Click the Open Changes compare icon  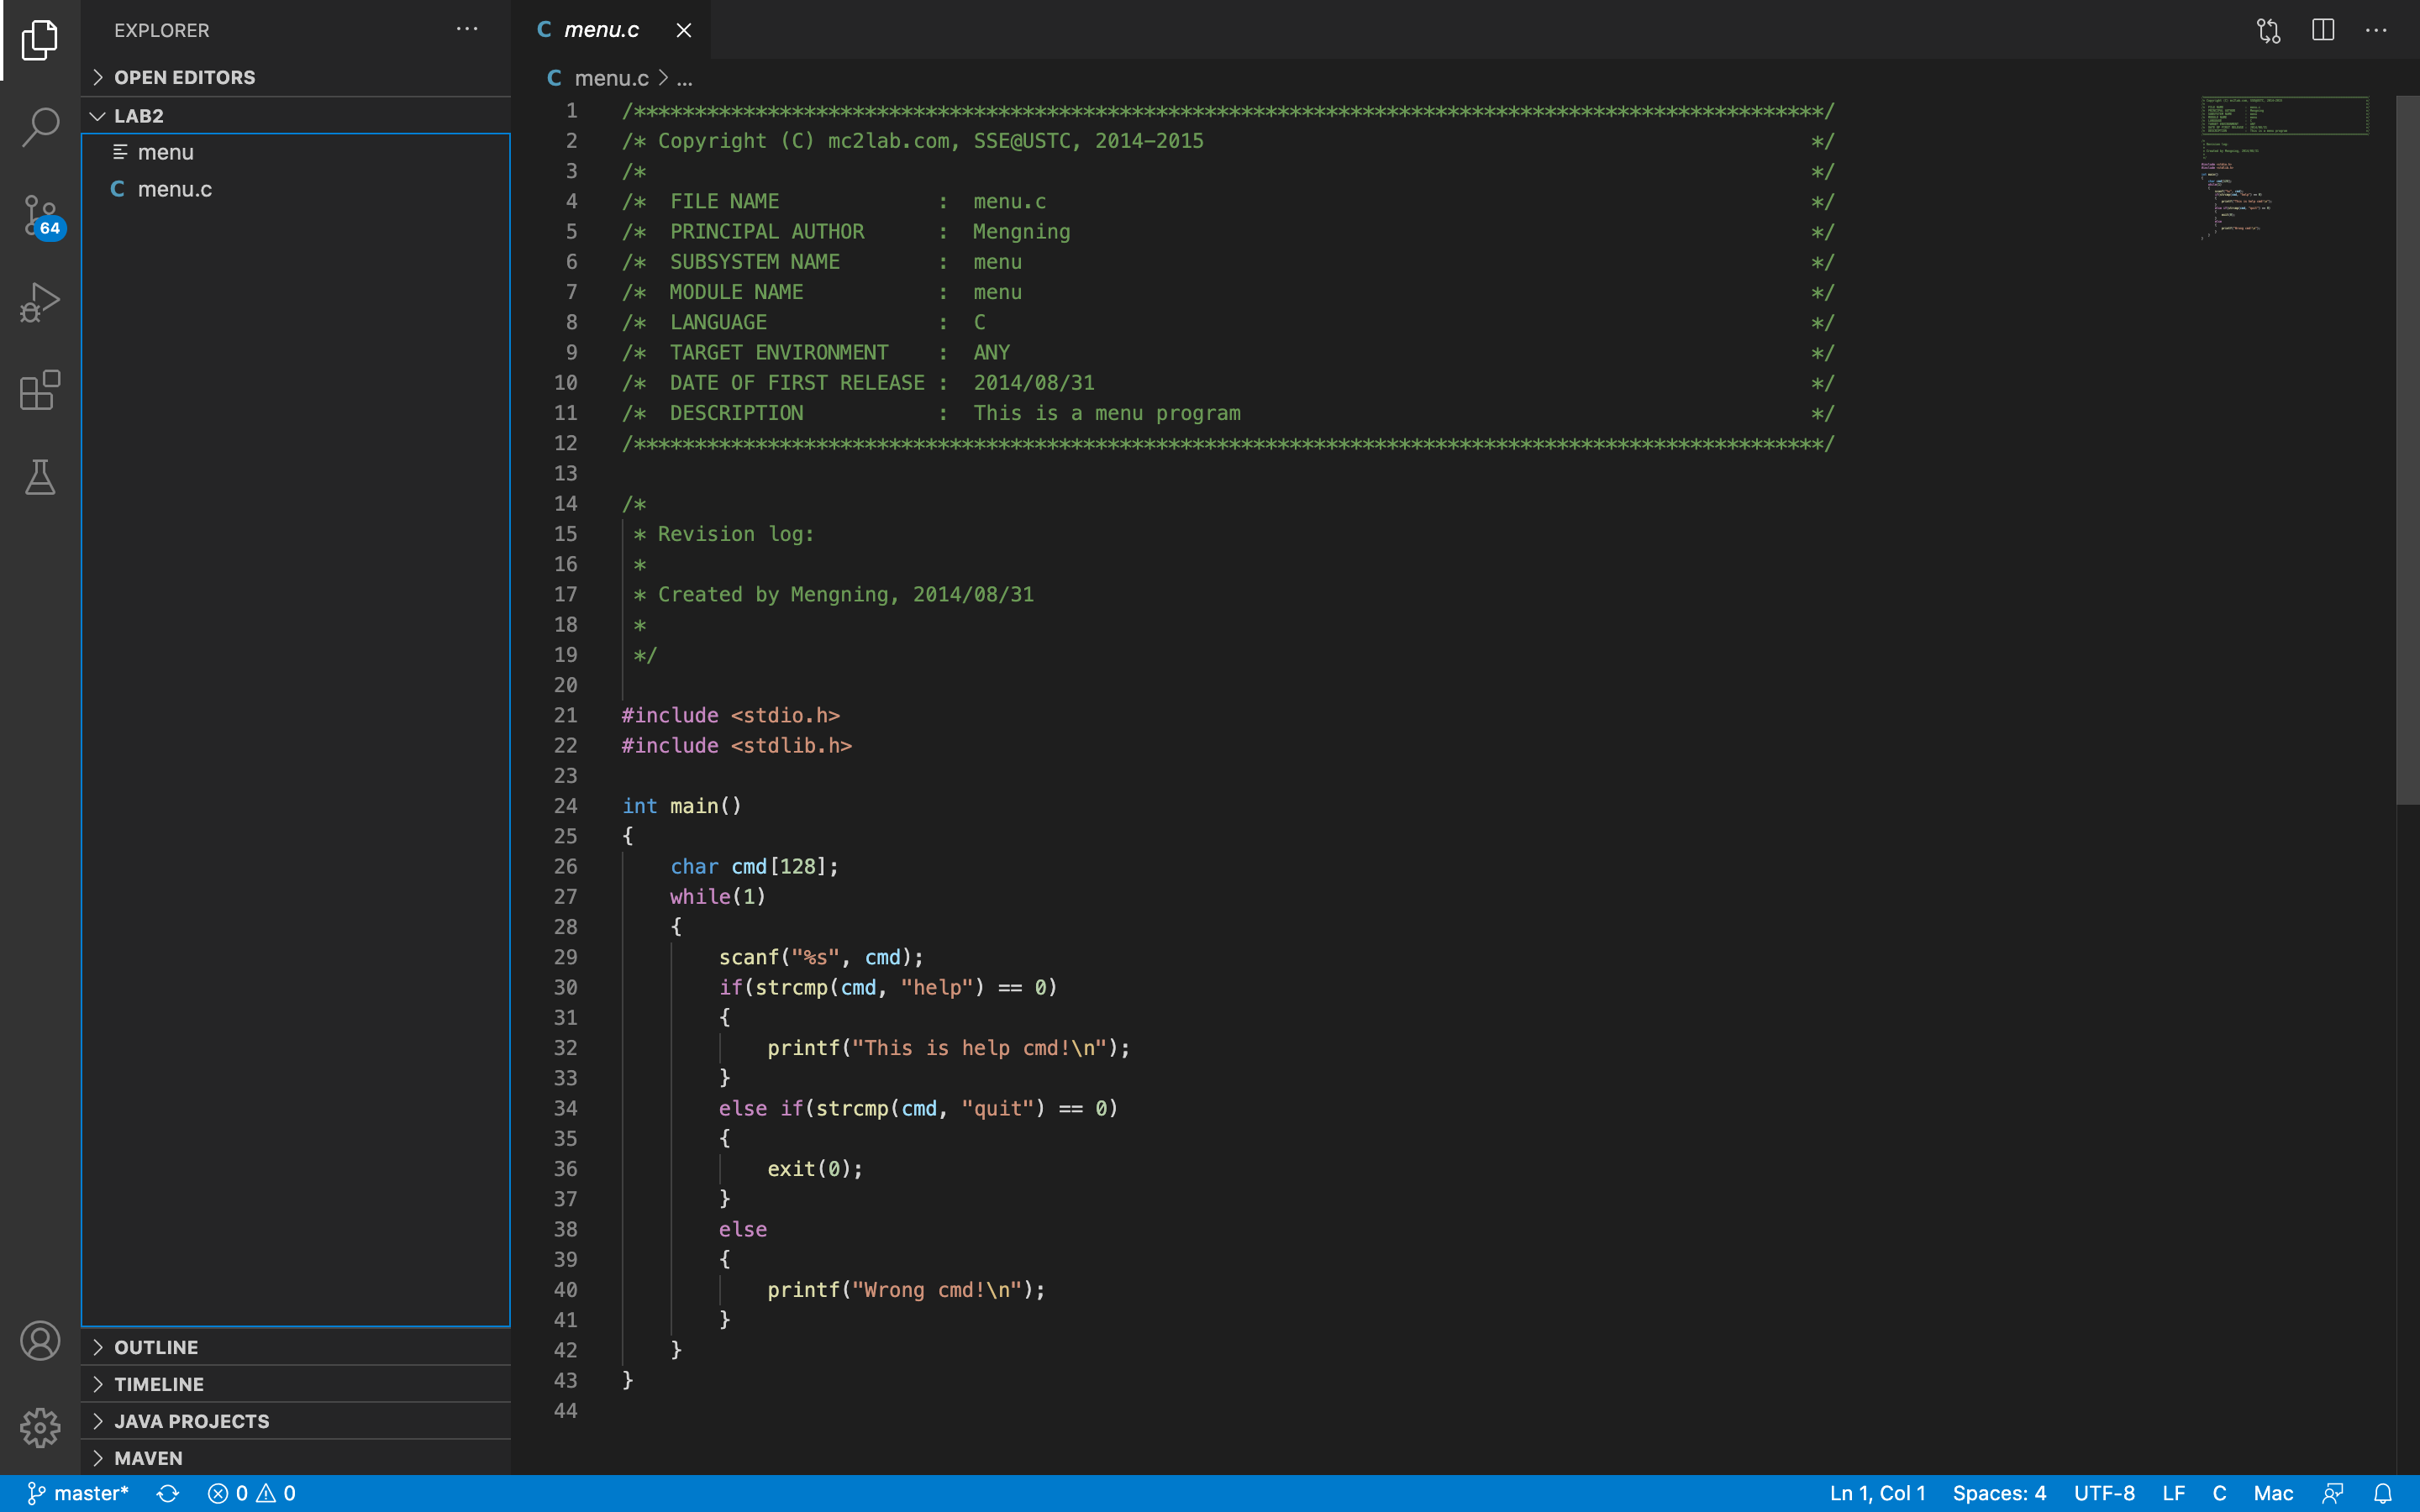click(x=2268, y=30)
